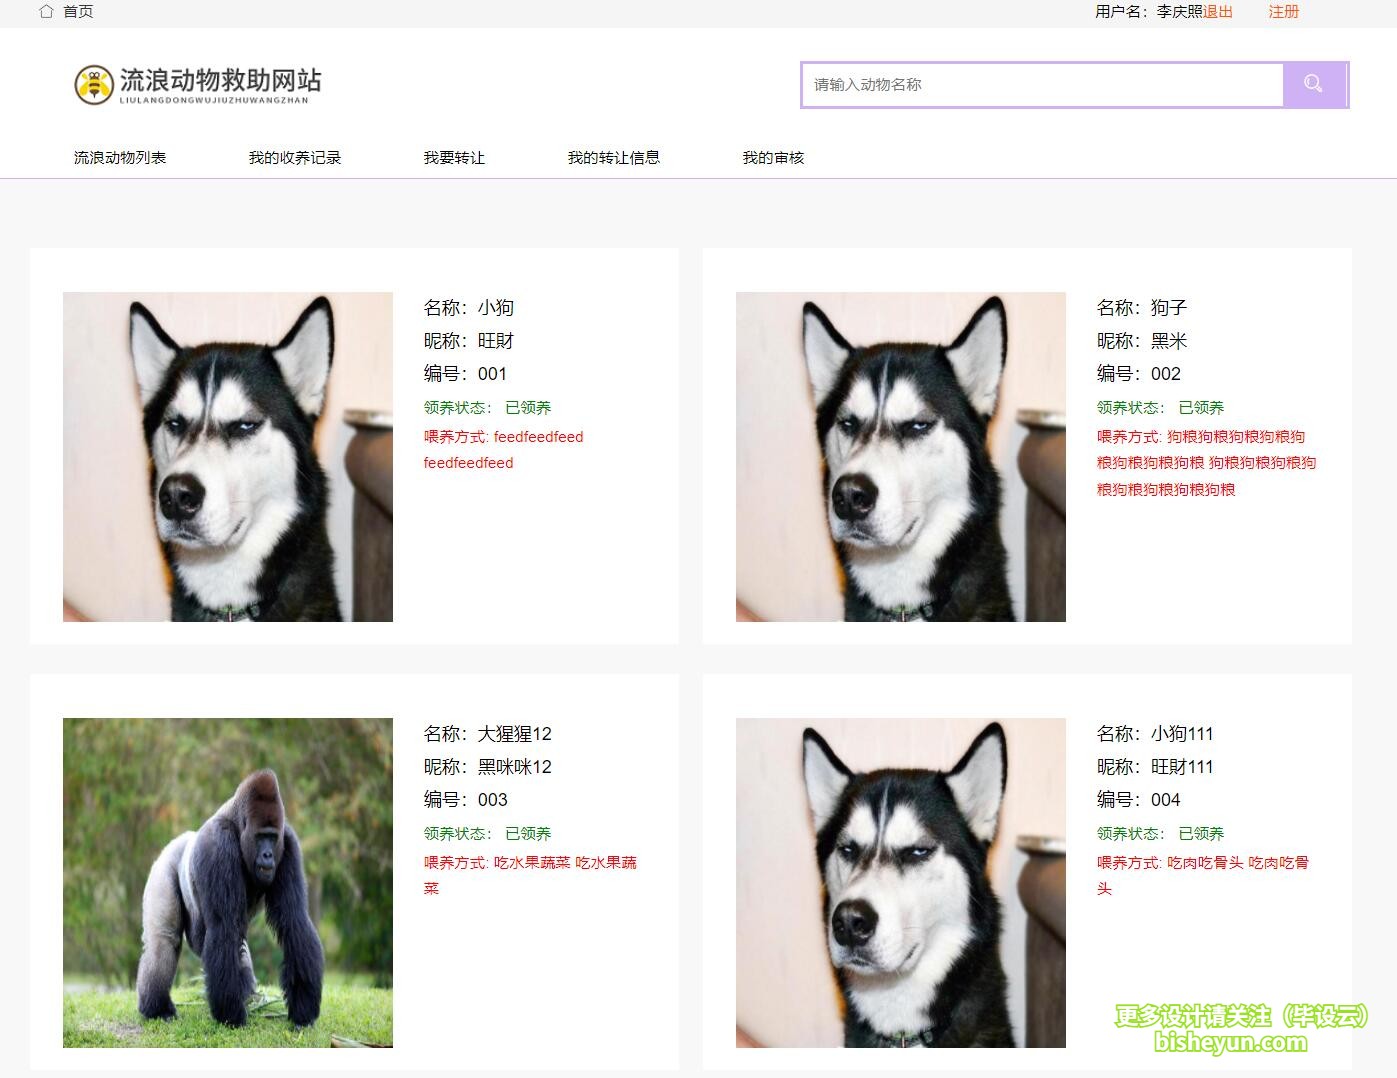Open the 流浪动物列表 menu item
The height and width of the screenshot is (1078, 1397).
click(x=120, y=157)
